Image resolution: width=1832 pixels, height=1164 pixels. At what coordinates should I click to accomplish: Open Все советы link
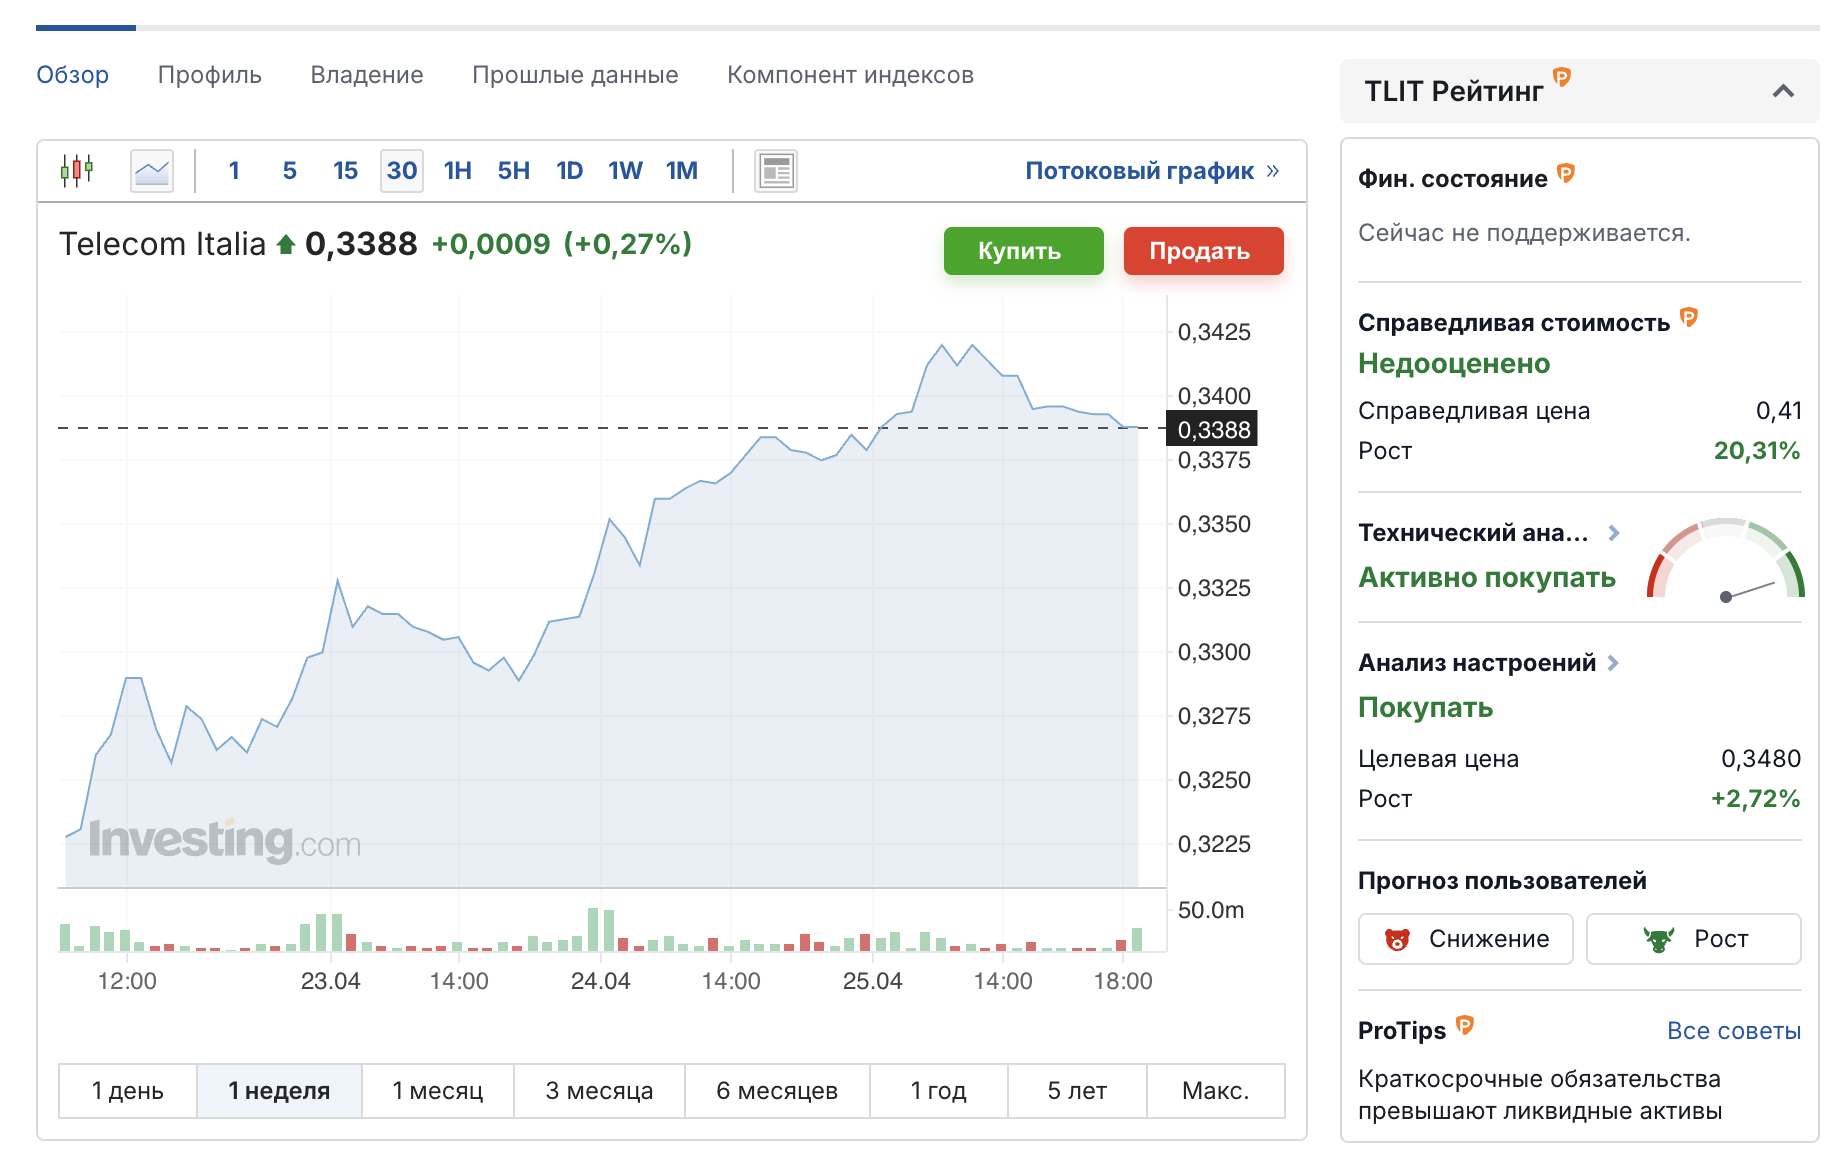(x=1734, y=1031)
